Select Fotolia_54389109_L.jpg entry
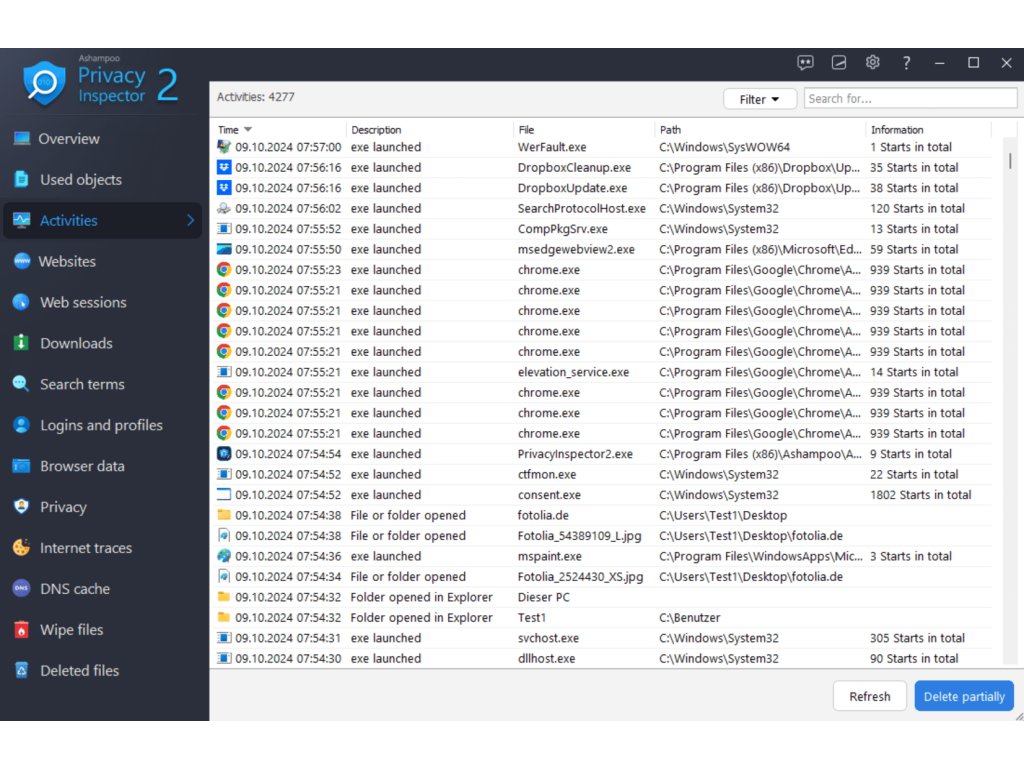 (604, 536)
